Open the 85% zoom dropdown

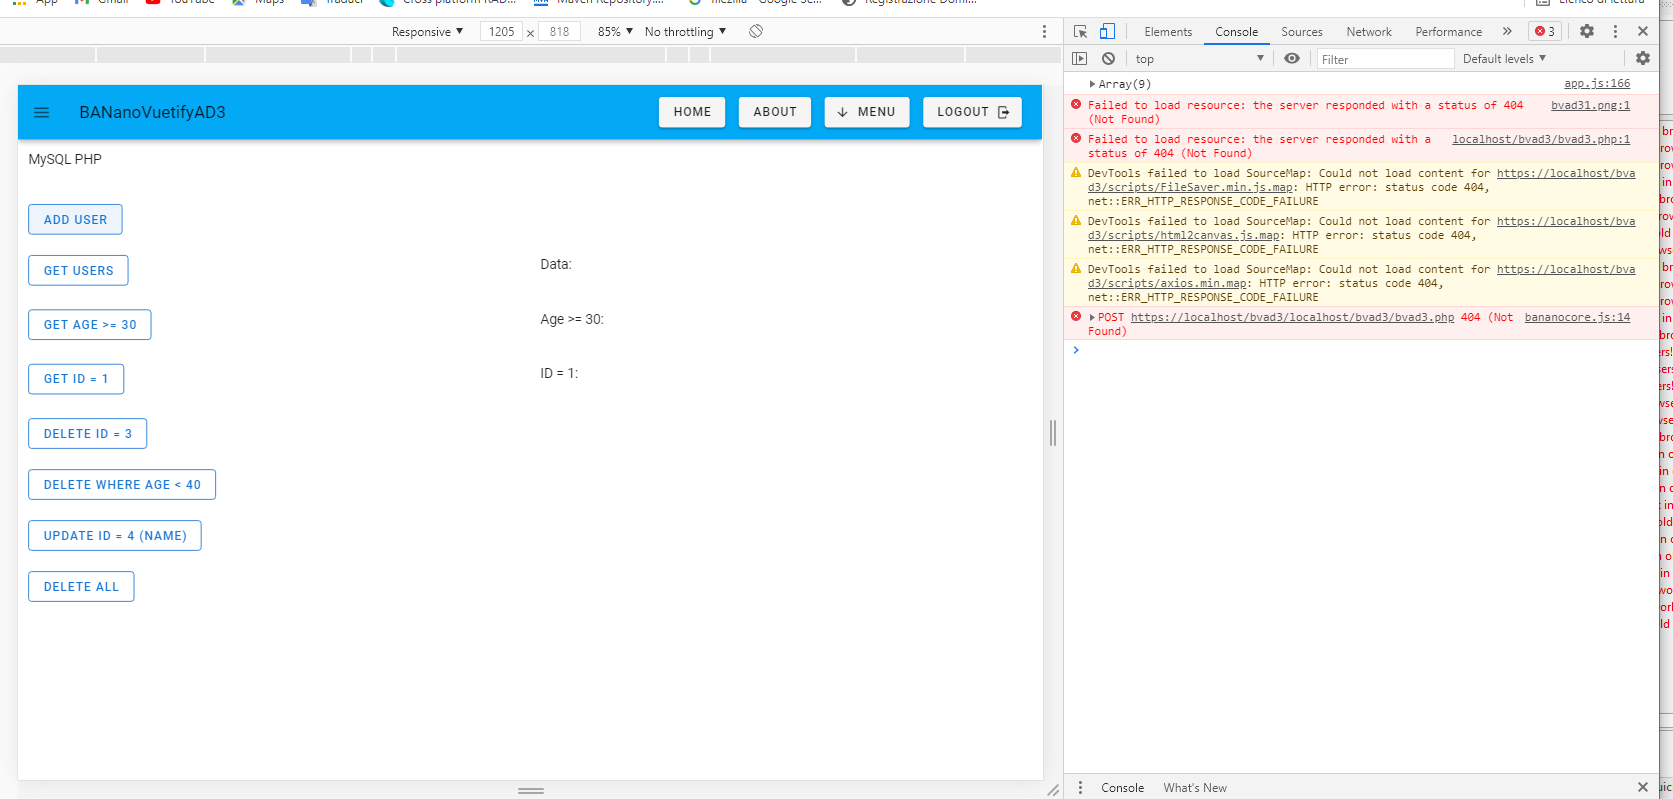click(x=615, y=31)
